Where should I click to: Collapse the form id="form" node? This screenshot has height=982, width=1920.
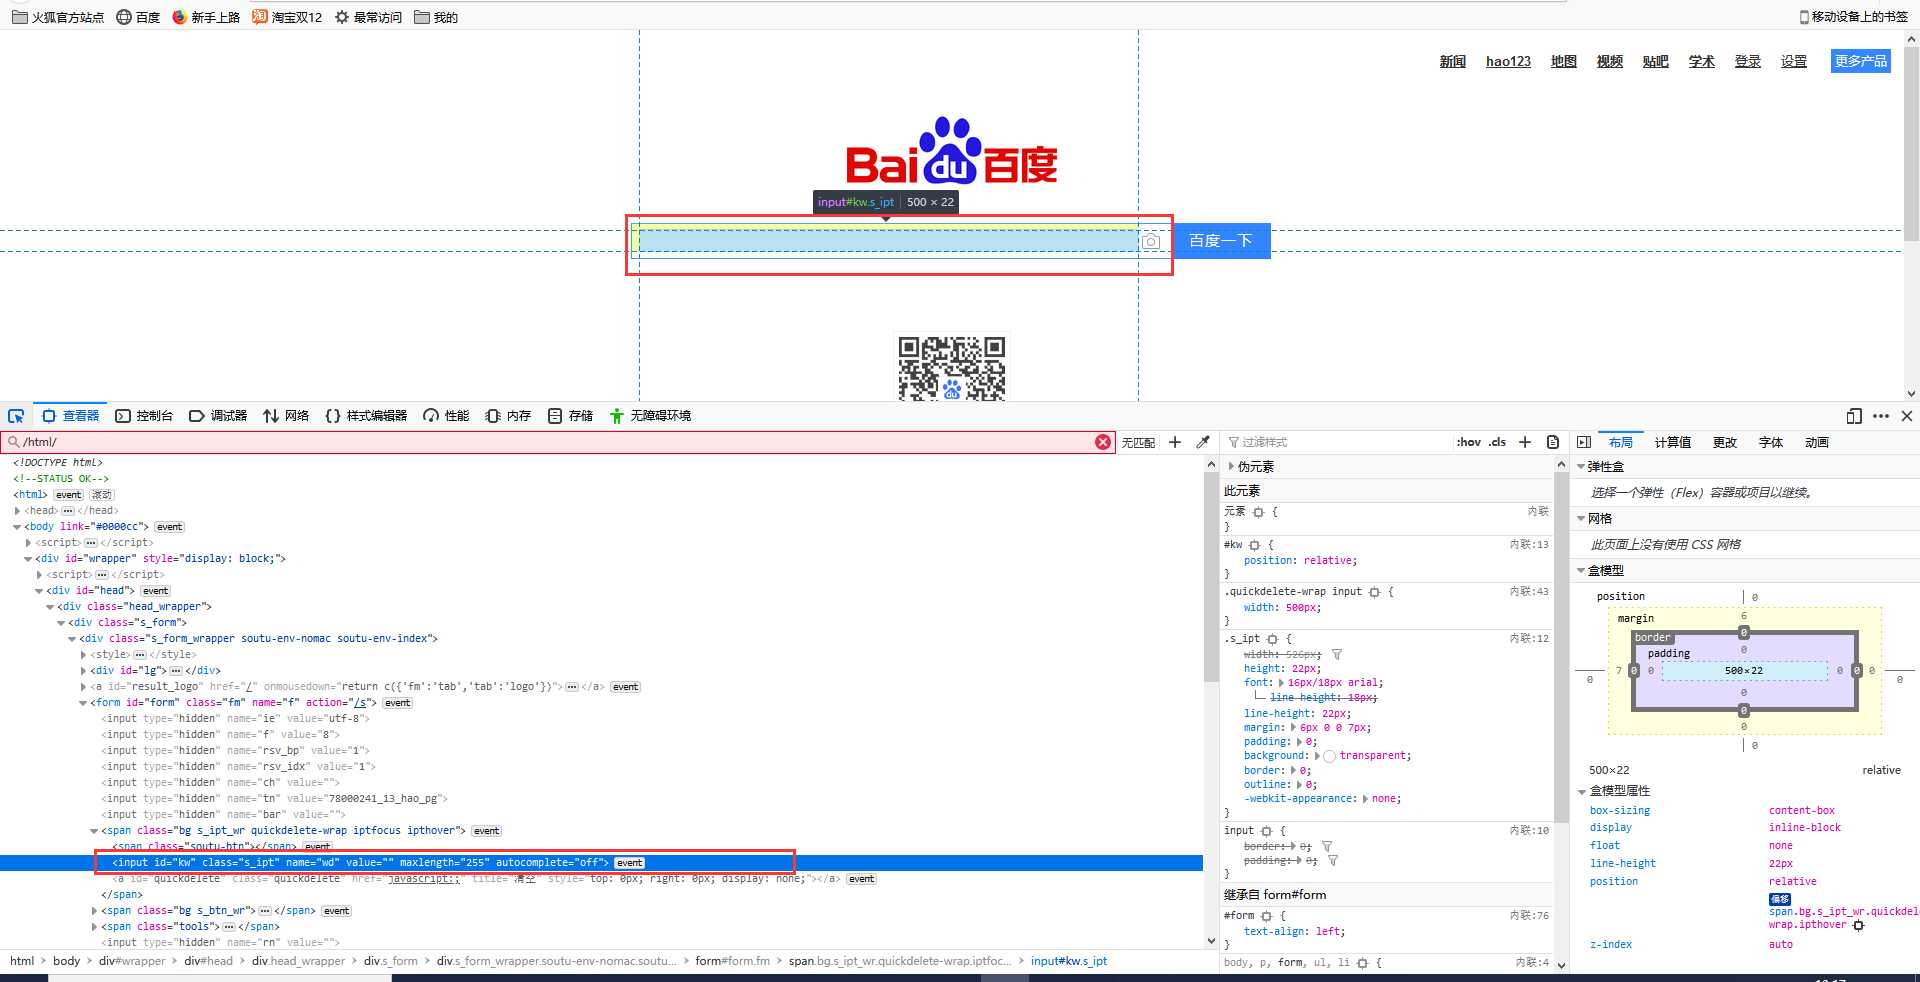coord(83,703)
